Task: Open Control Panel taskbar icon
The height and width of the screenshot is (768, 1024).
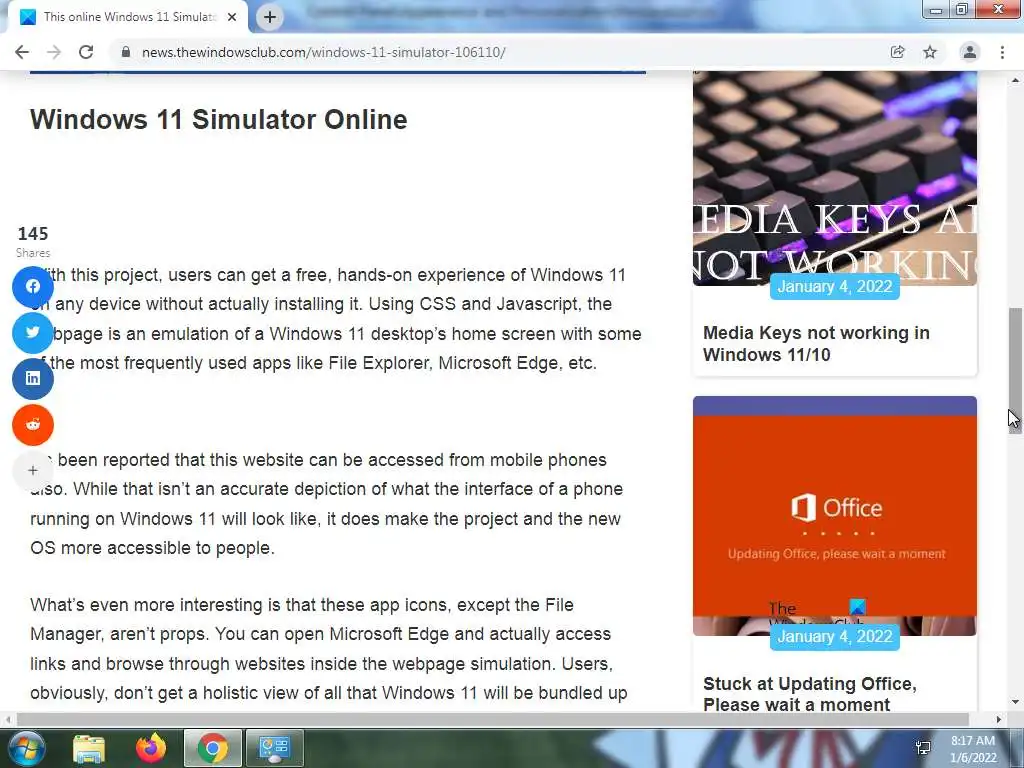Action: [x=274, y=748]
